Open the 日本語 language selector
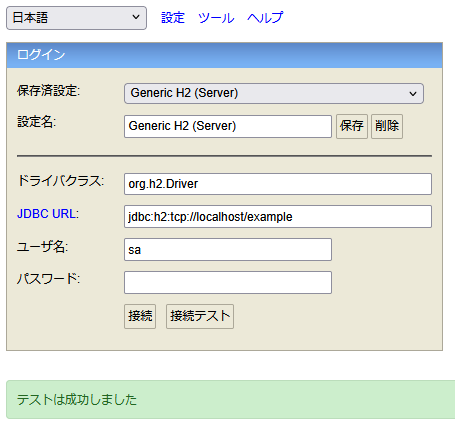455x426 pixels. 76,18
